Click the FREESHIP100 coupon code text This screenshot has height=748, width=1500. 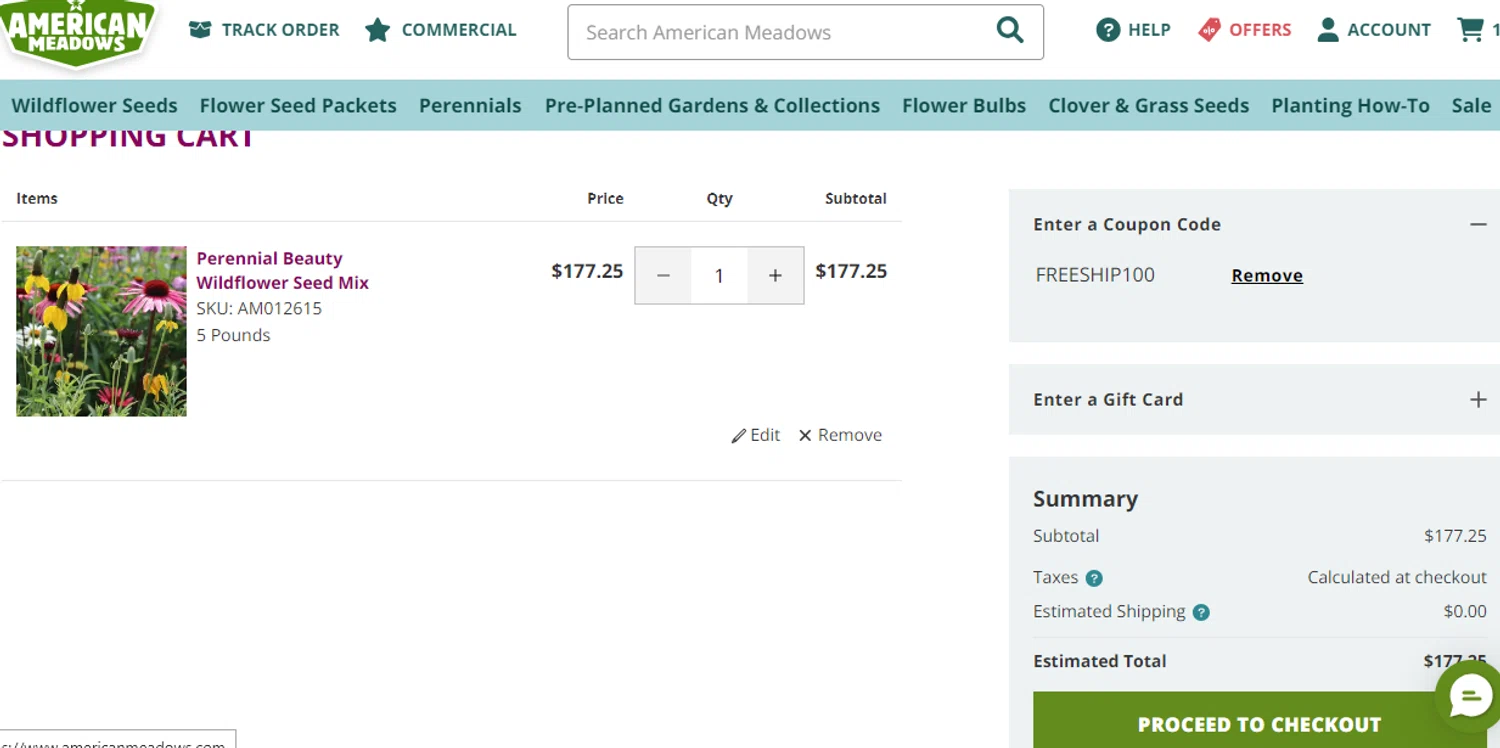tap(1095, 275)
